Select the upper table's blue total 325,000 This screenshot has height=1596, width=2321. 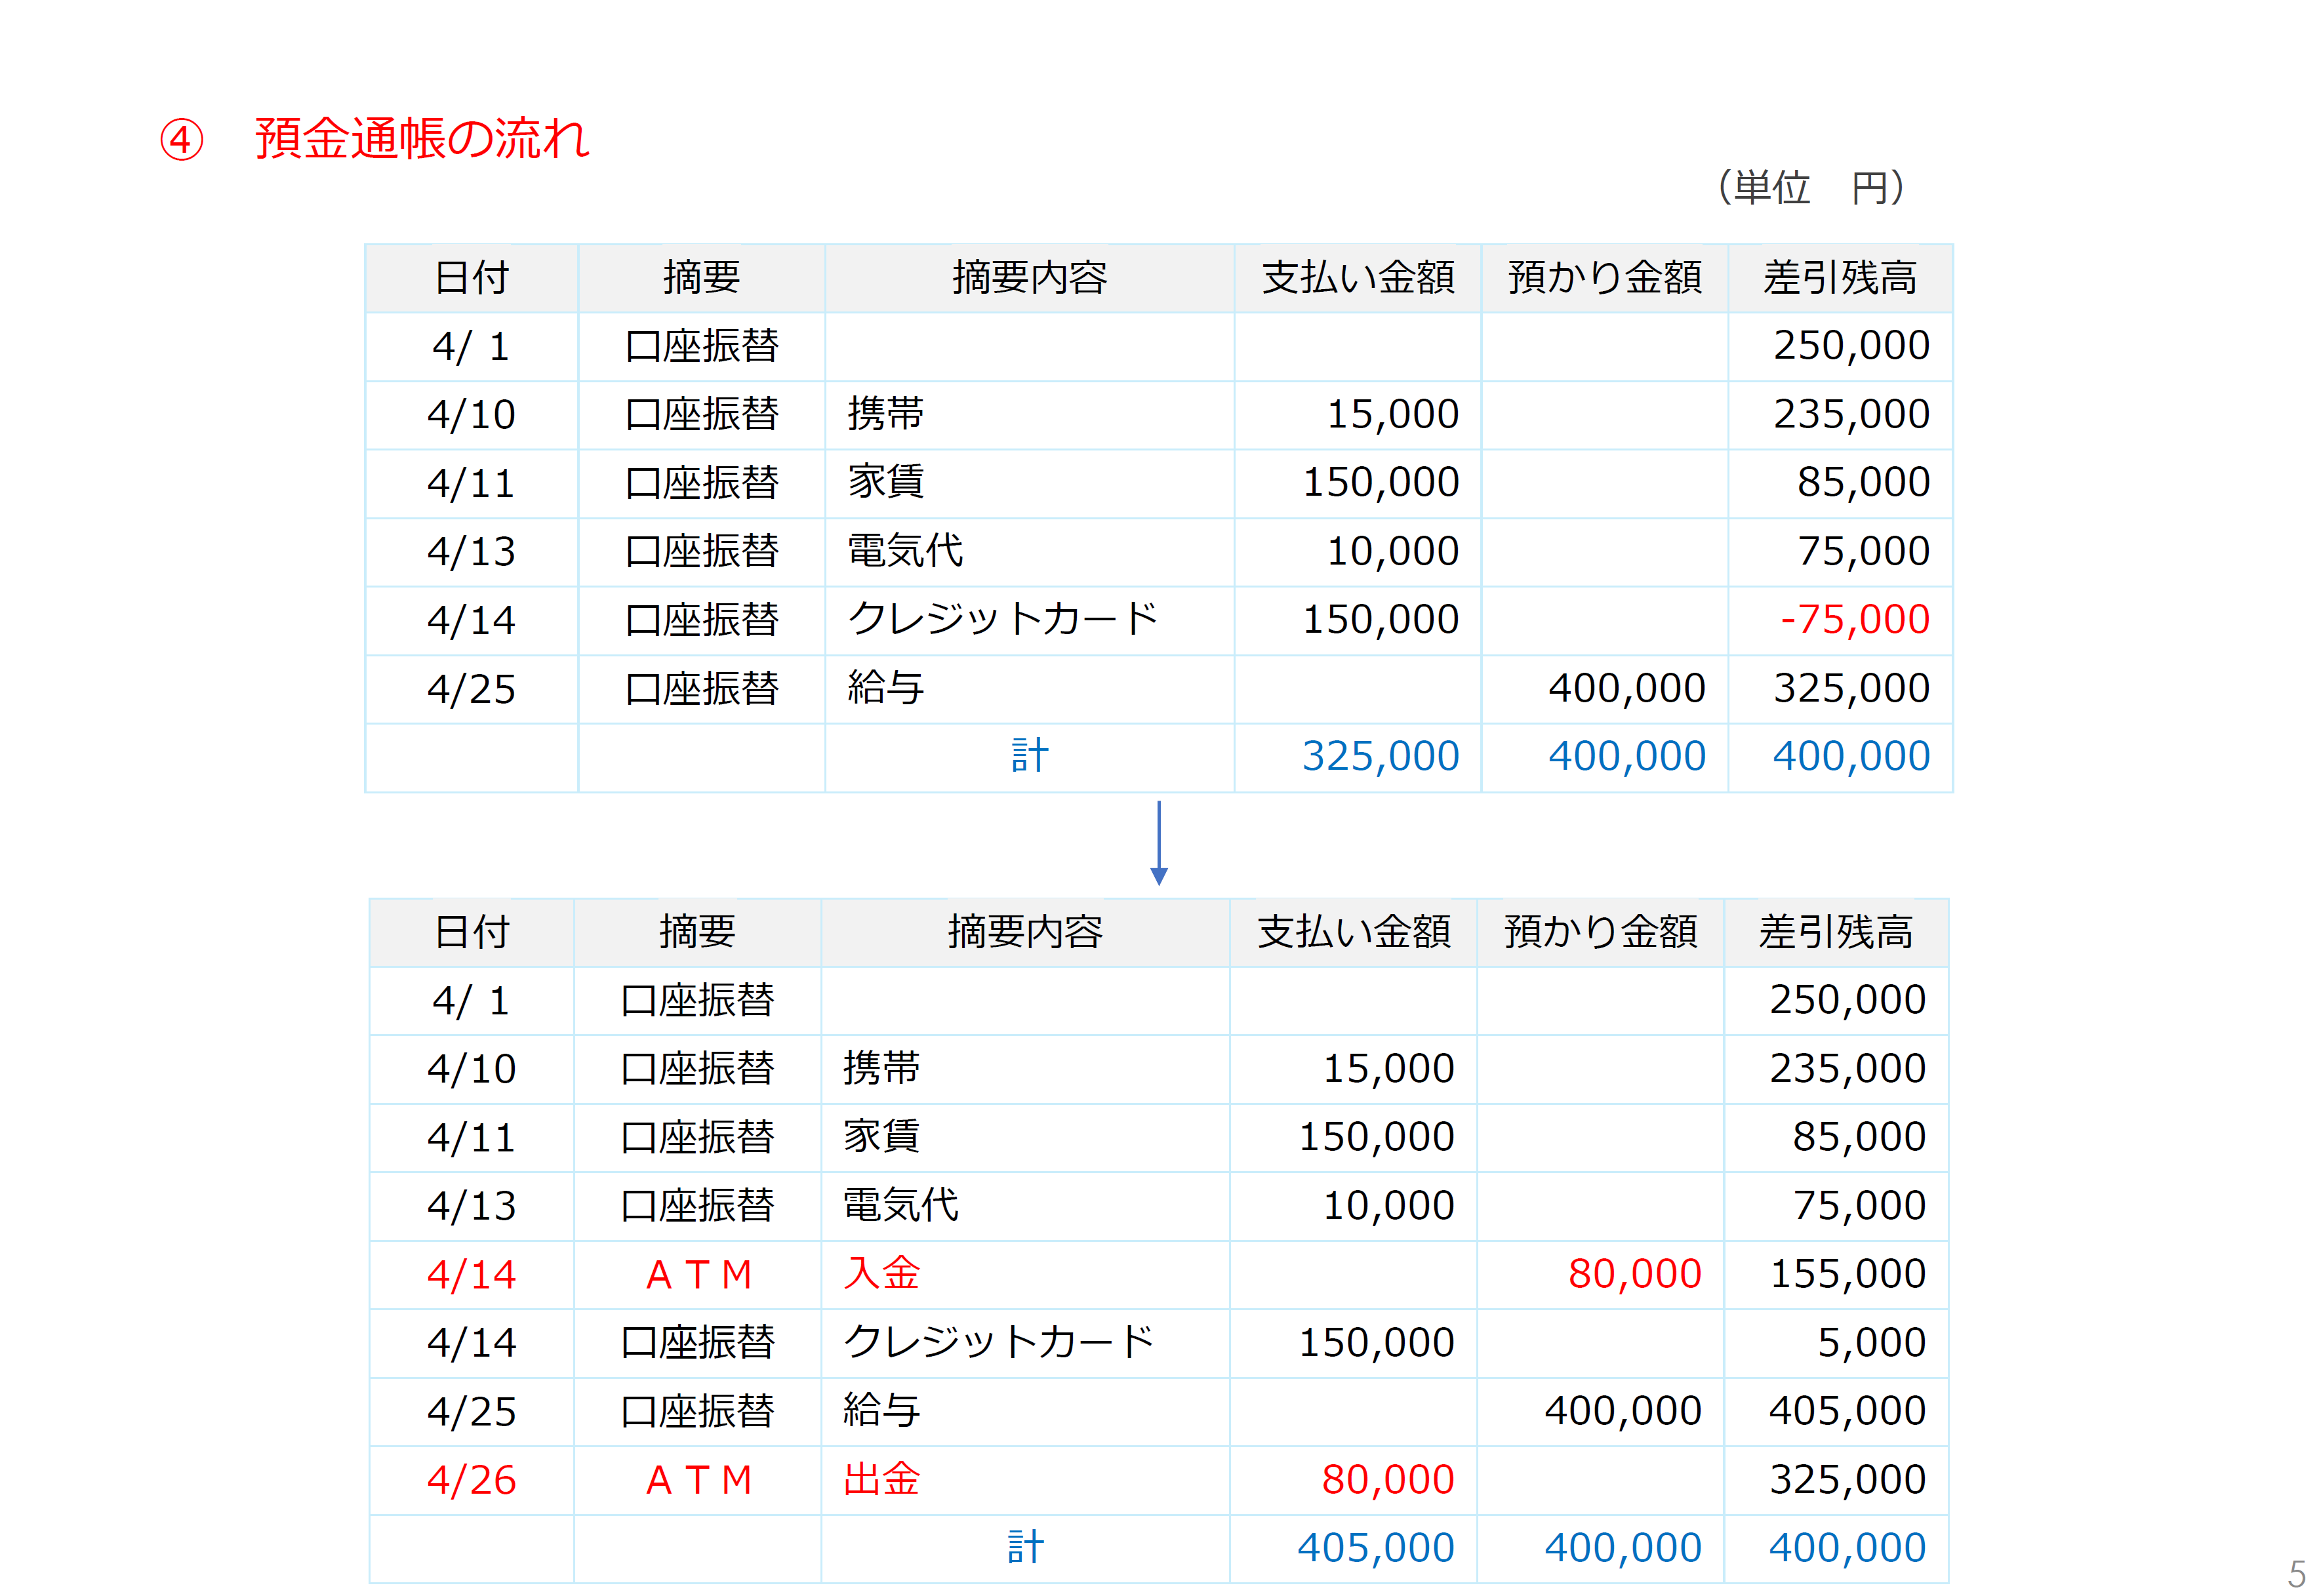[1380, 757]
